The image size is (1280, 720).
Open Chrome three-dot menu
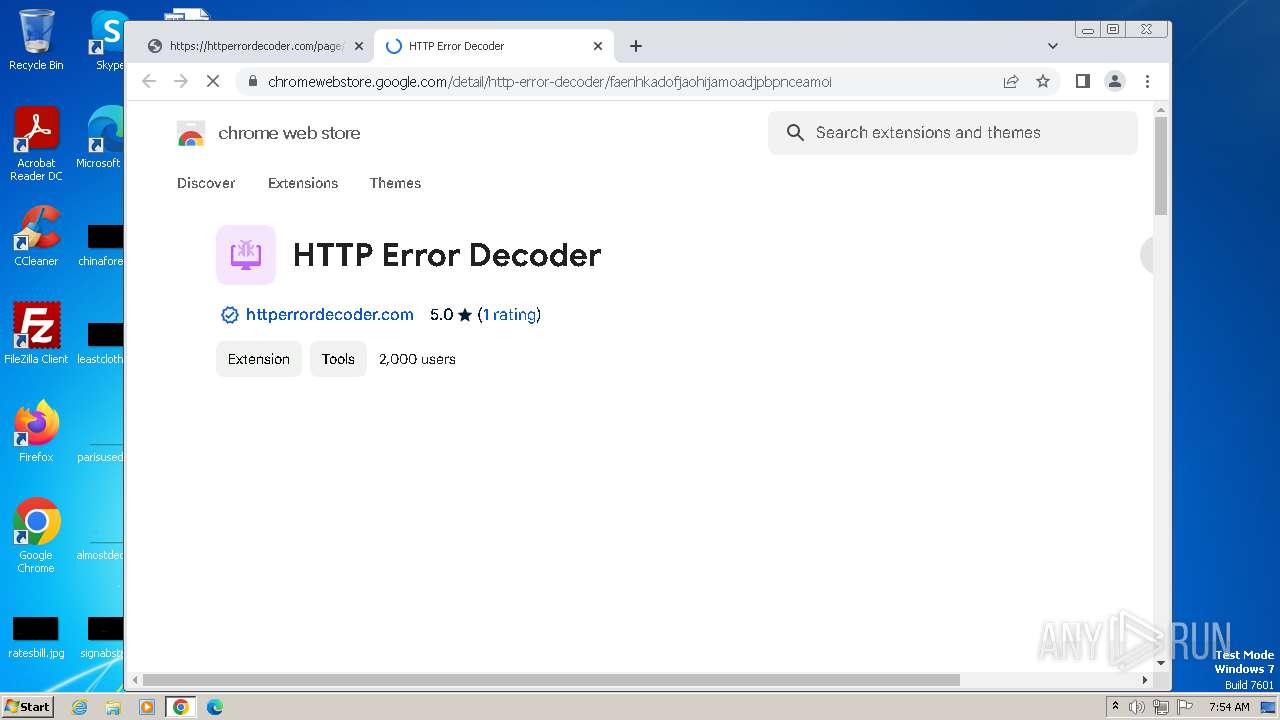tap(1147, 82)
